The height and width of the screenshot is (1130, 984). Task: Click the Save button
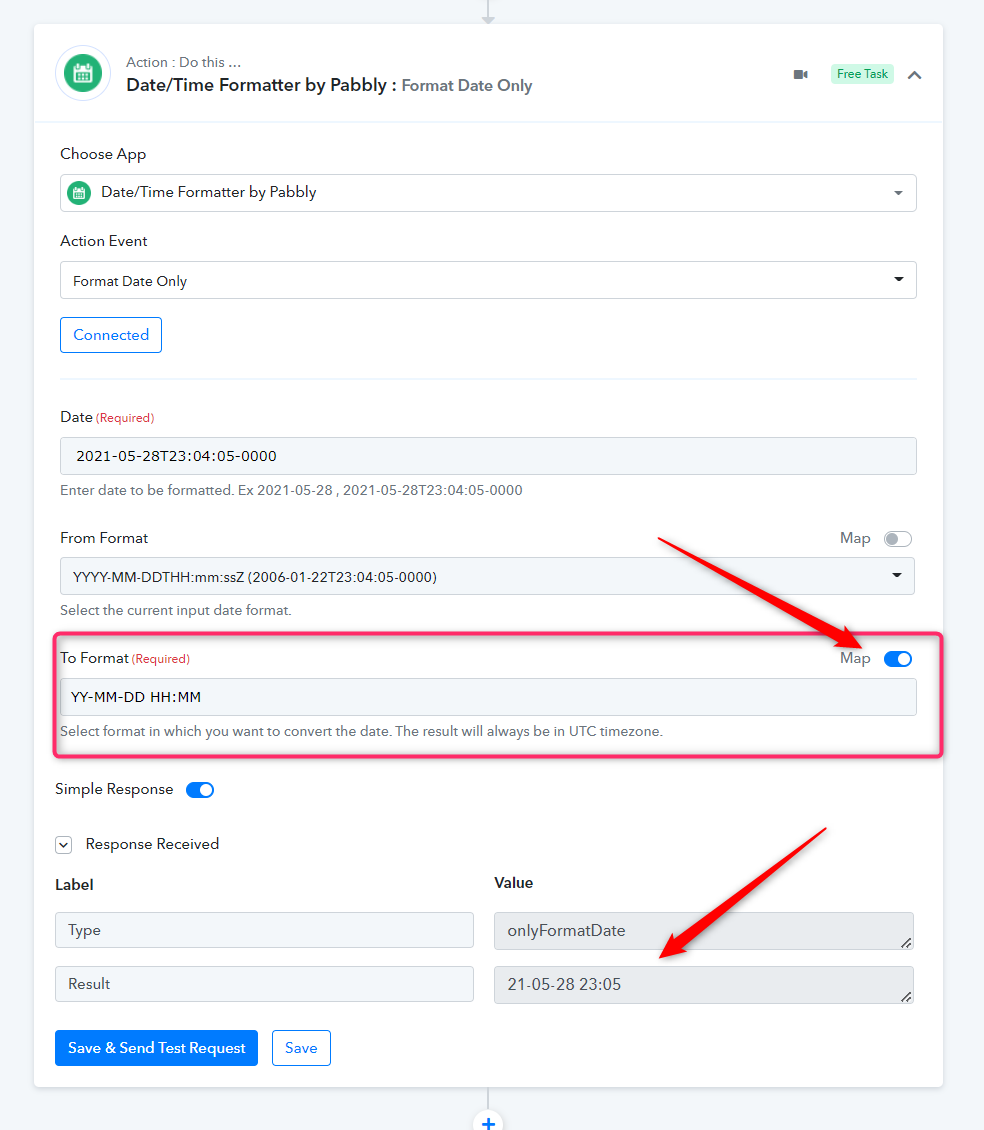pyautogui.click(x=301, y=1048)
